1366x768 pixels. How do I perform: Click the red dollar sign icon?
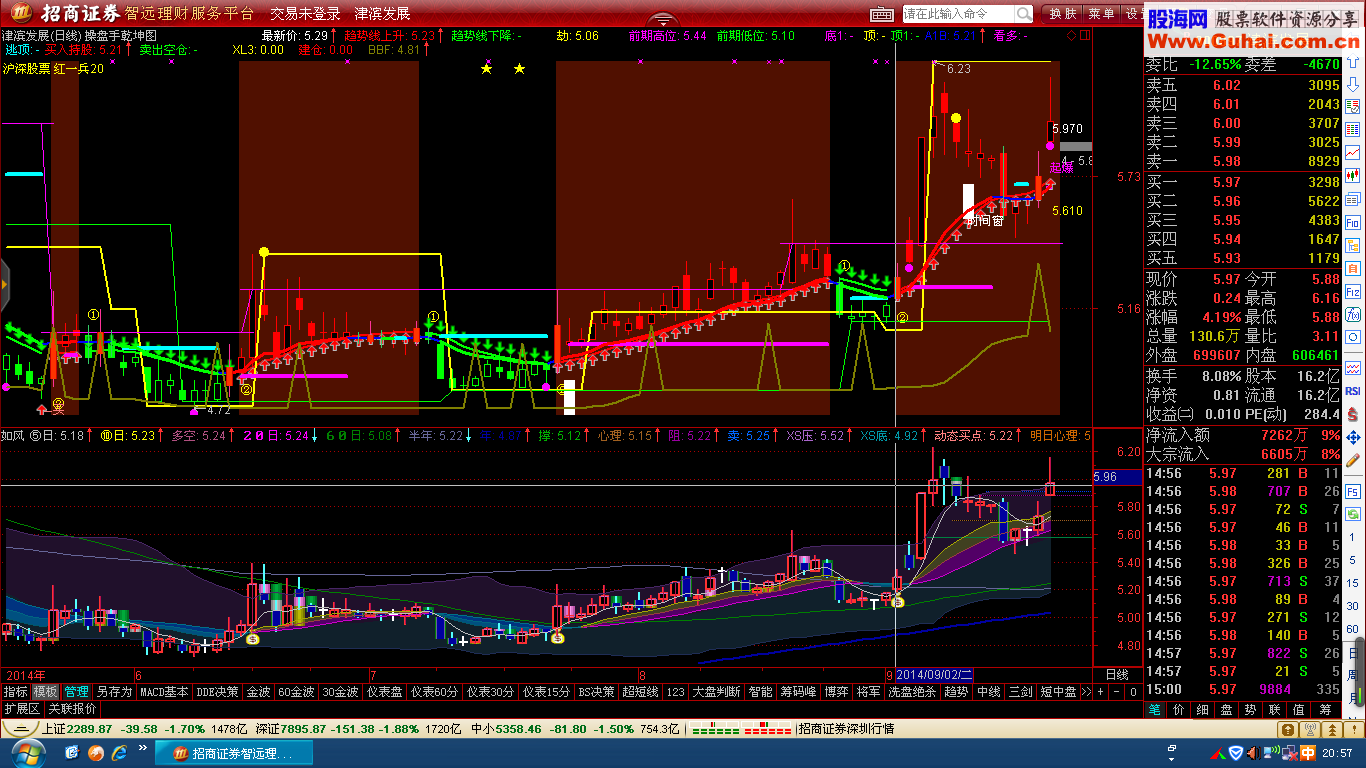click(x=1353, y=412)
